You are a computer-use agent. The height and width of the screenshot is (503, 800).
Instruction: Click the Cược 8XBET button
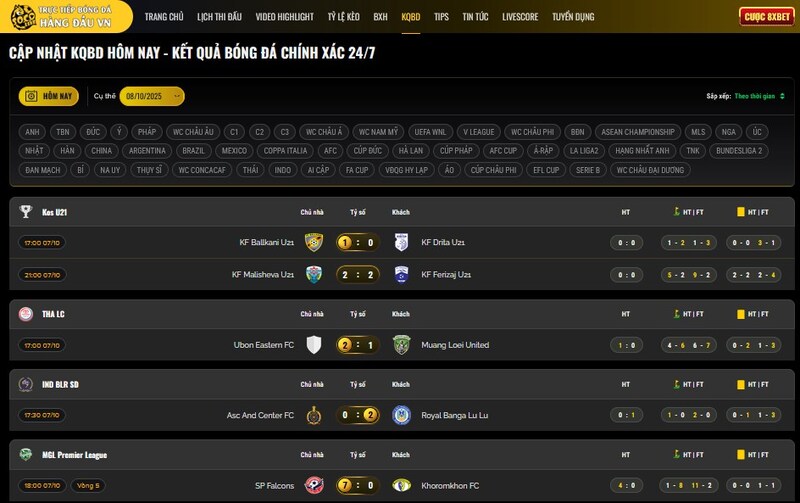[765, 17]
